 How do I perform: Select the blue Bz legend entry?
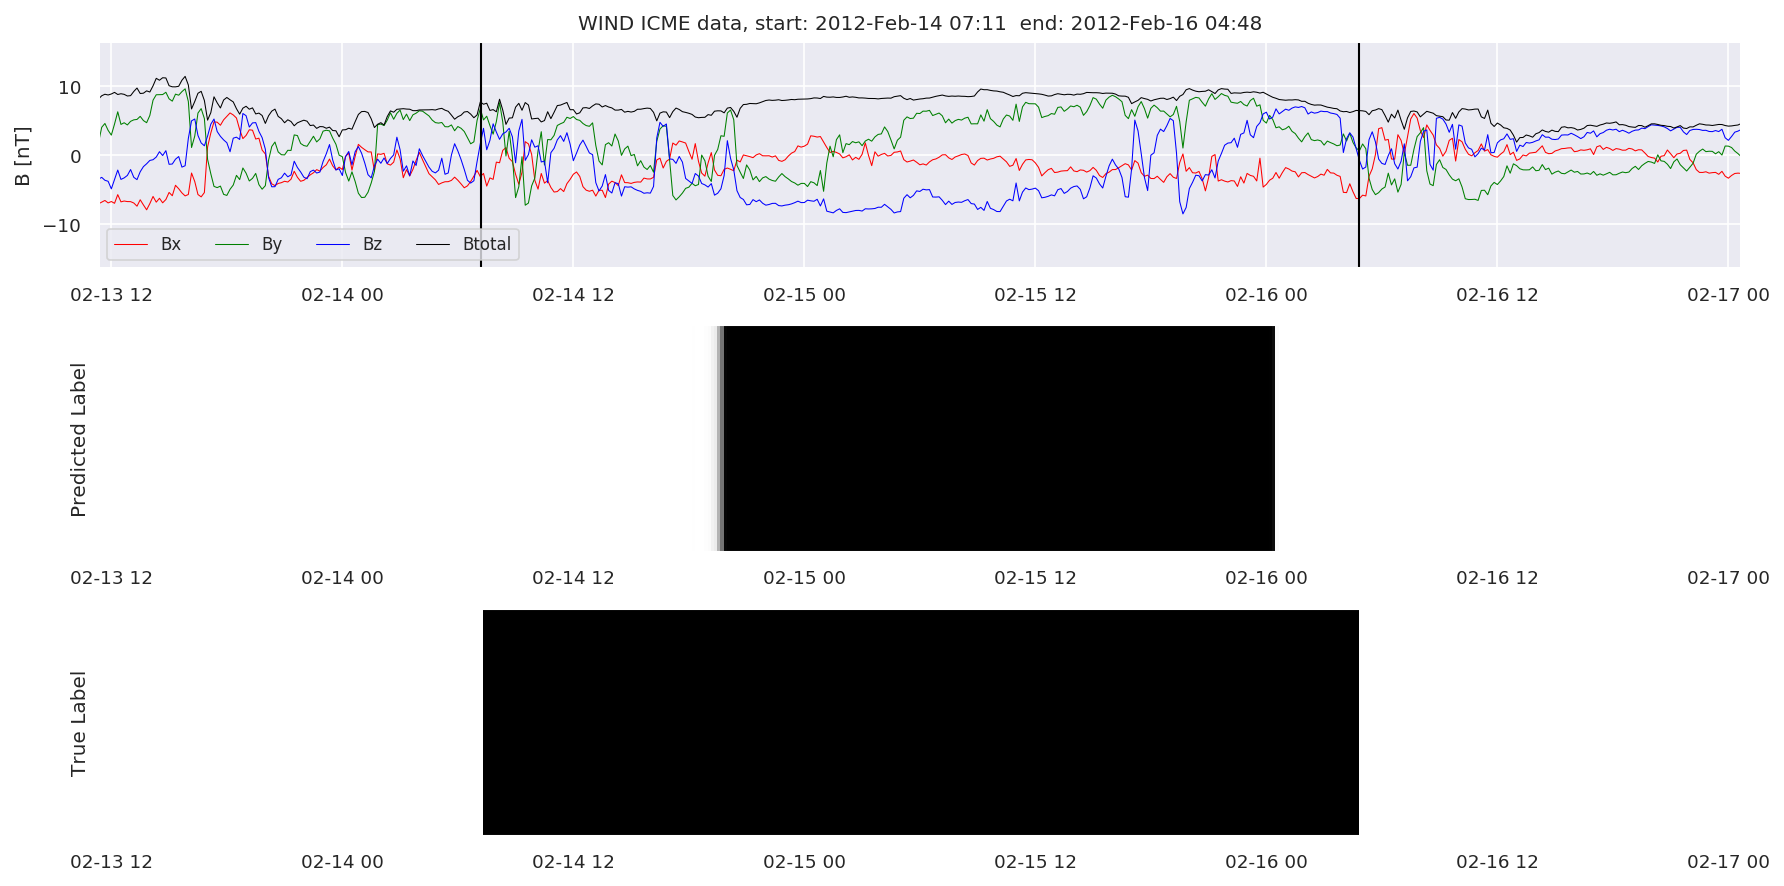(x=349, y=244)
